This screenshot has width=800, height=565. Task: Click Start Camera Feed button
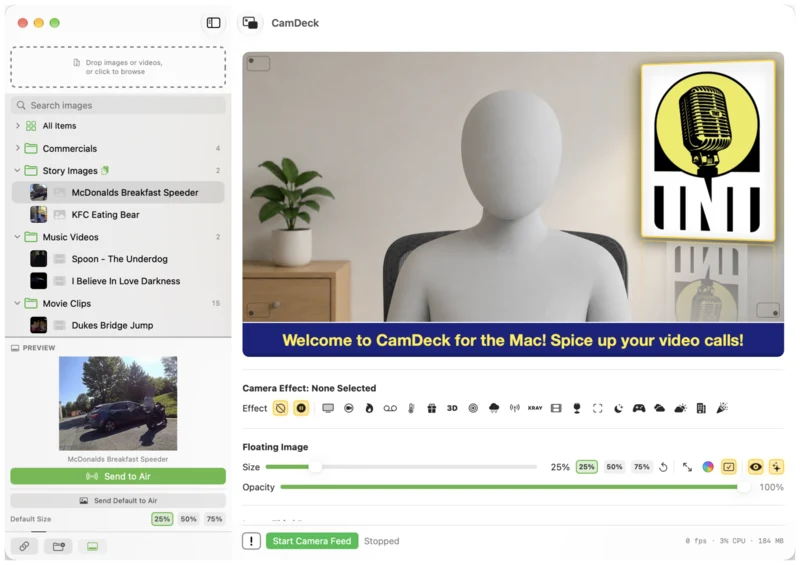[312, 541]
